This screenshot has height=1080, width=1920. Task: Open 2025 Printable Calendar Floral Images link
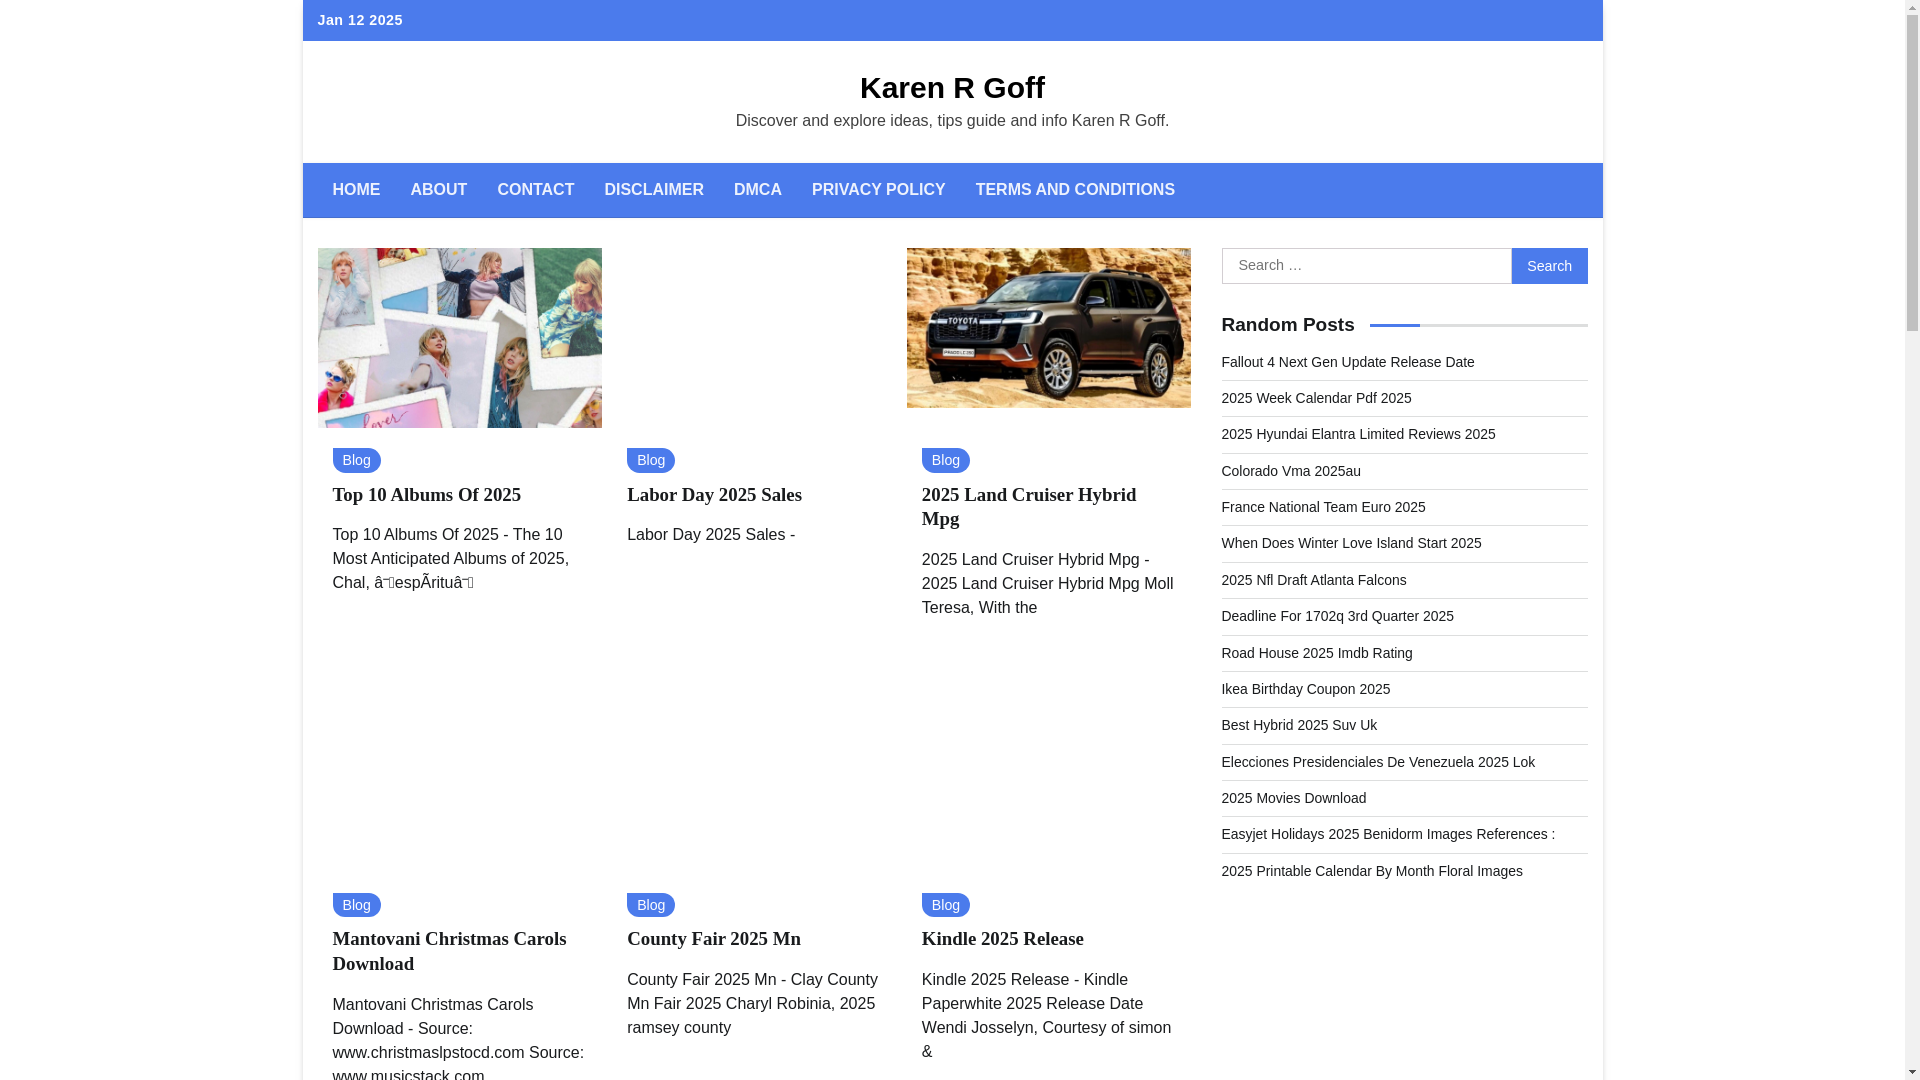[1372, 871]
